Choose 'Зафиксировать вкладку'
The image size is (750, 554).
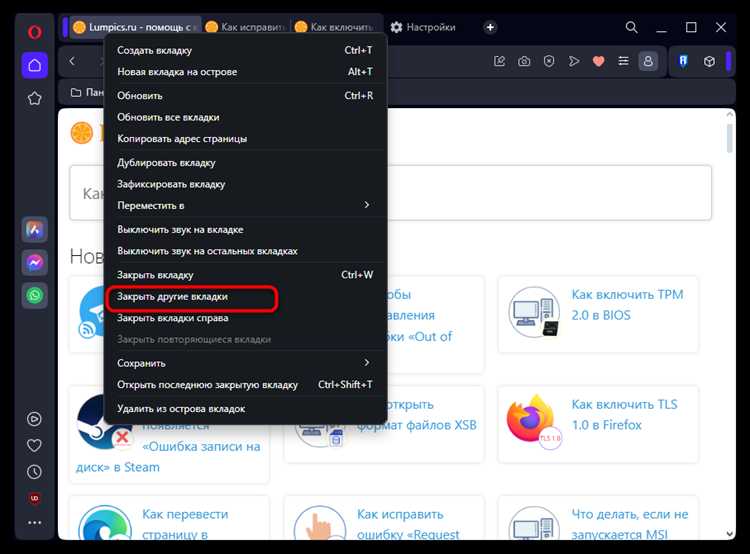(245, 184)
